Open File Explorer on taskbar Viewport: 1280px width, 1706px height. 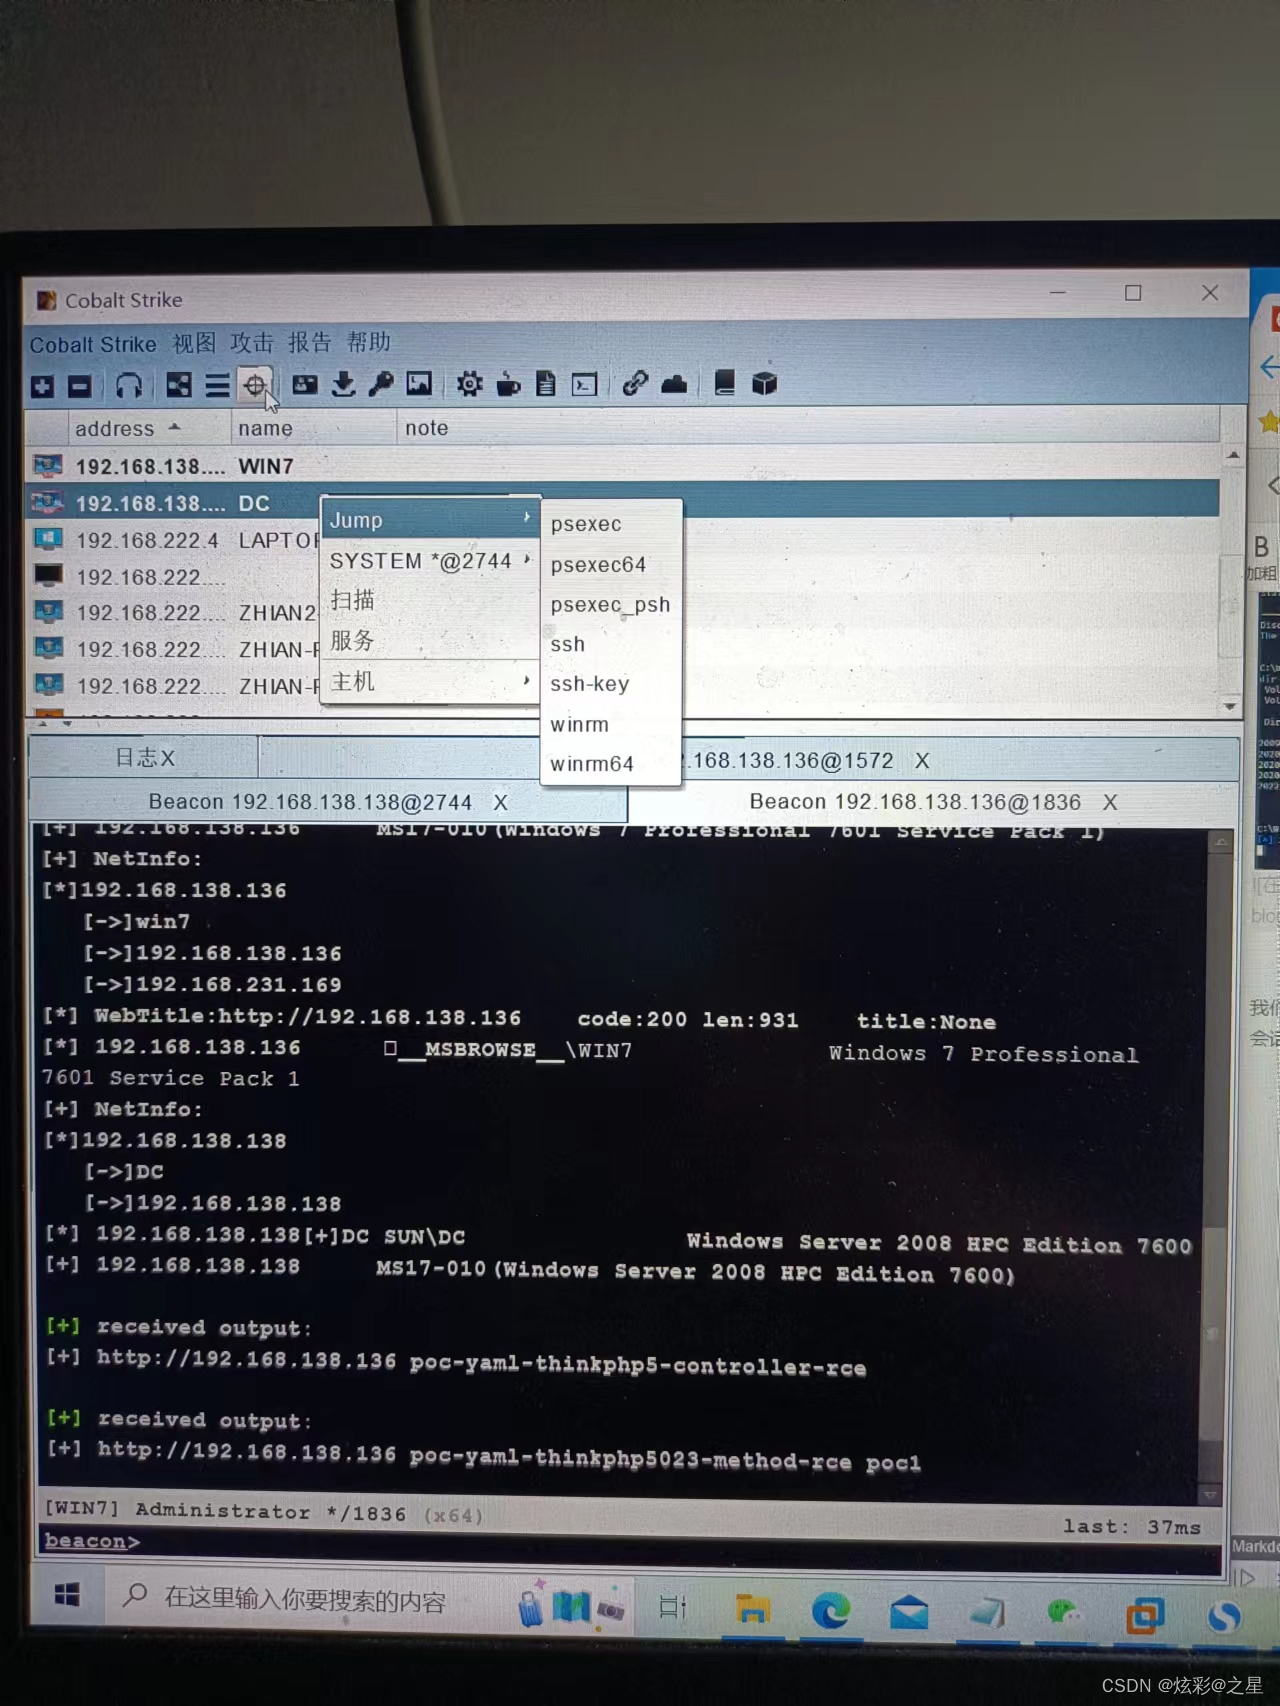752,1609
